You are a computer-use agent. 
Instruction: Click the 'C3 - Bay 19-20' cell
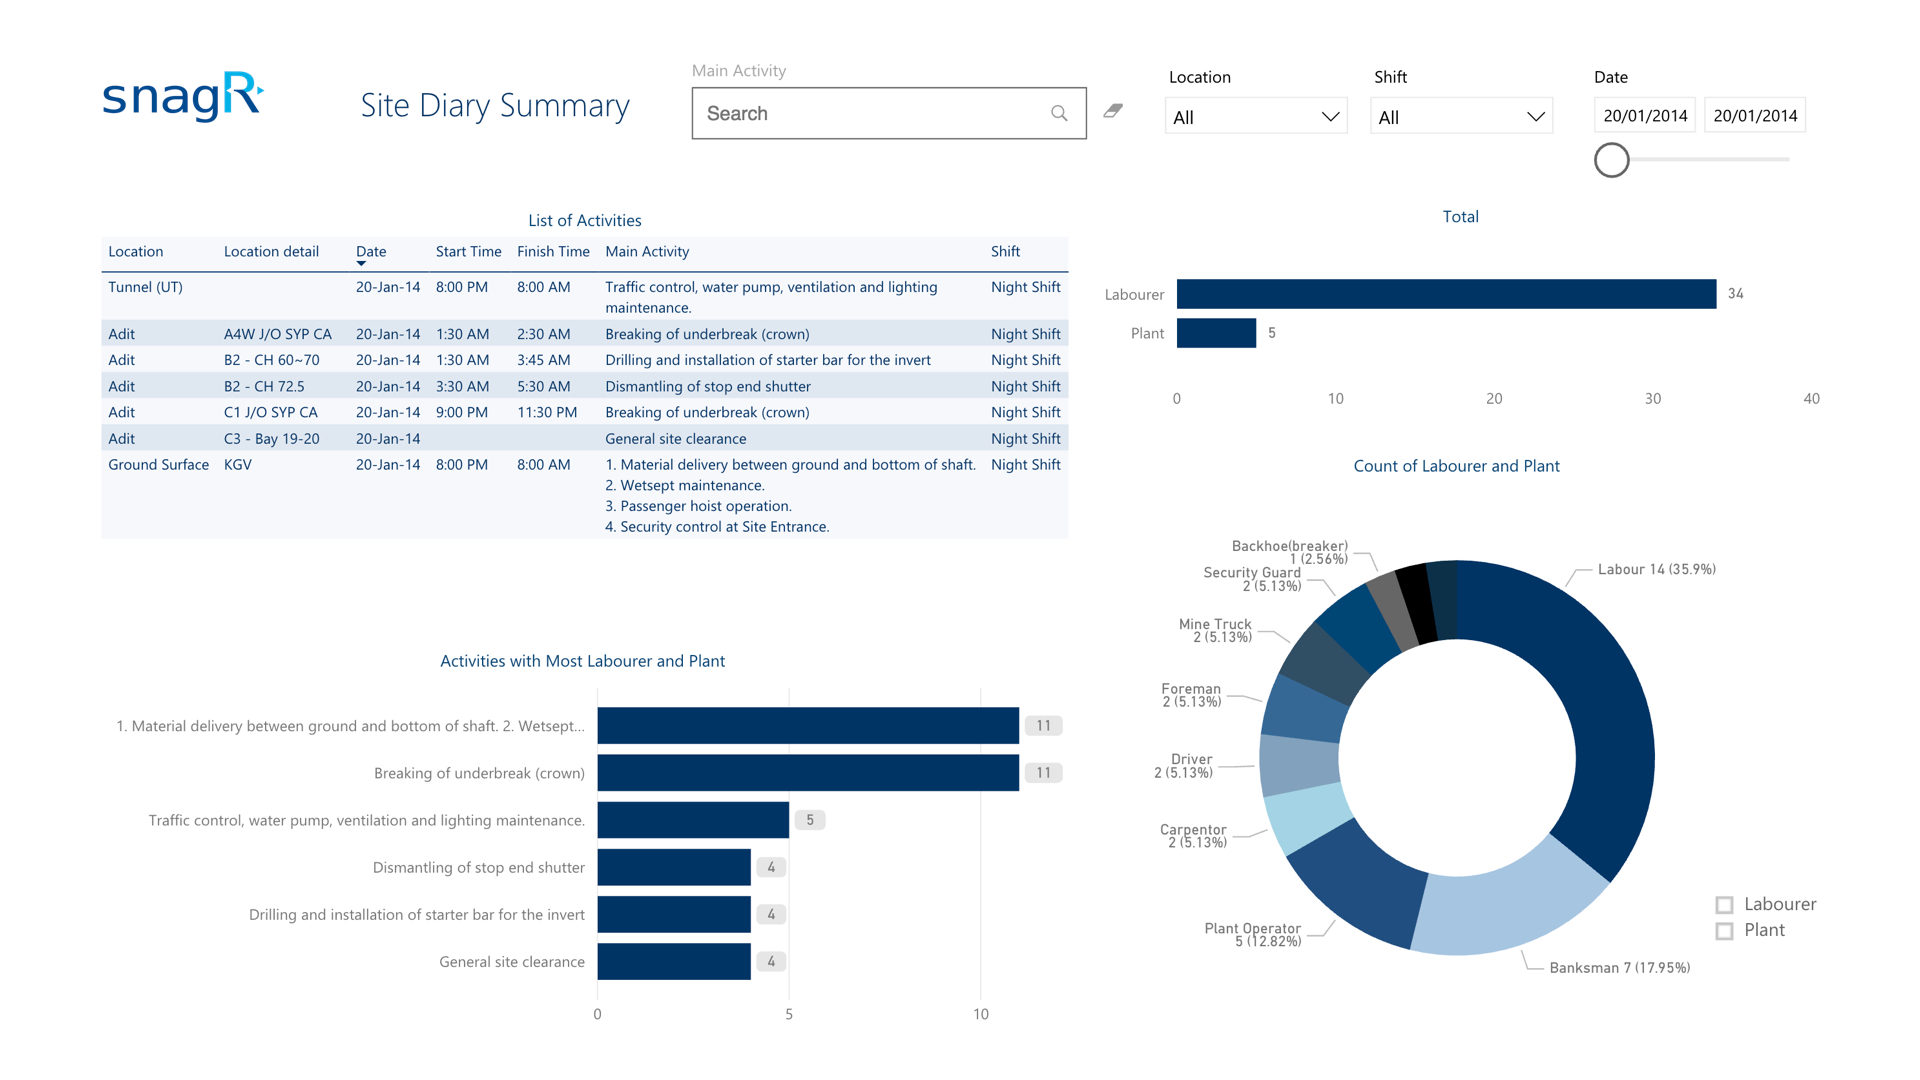coord(271,439)
